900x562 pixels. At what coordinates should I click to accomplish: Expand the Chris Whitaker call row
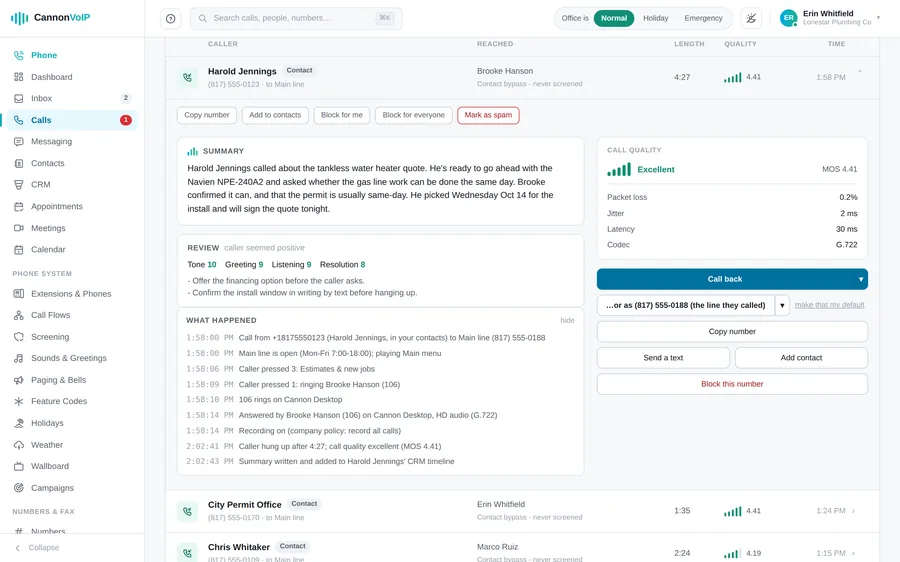854,553
